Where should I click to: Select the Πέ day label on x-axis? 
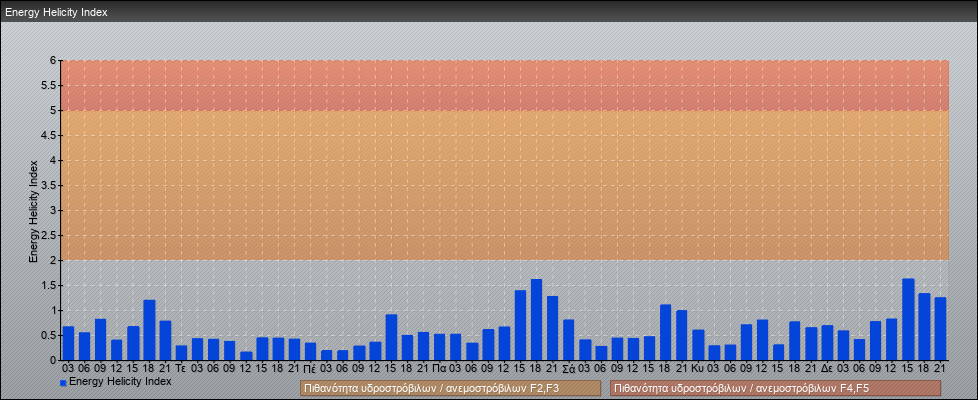click(310, 368)
